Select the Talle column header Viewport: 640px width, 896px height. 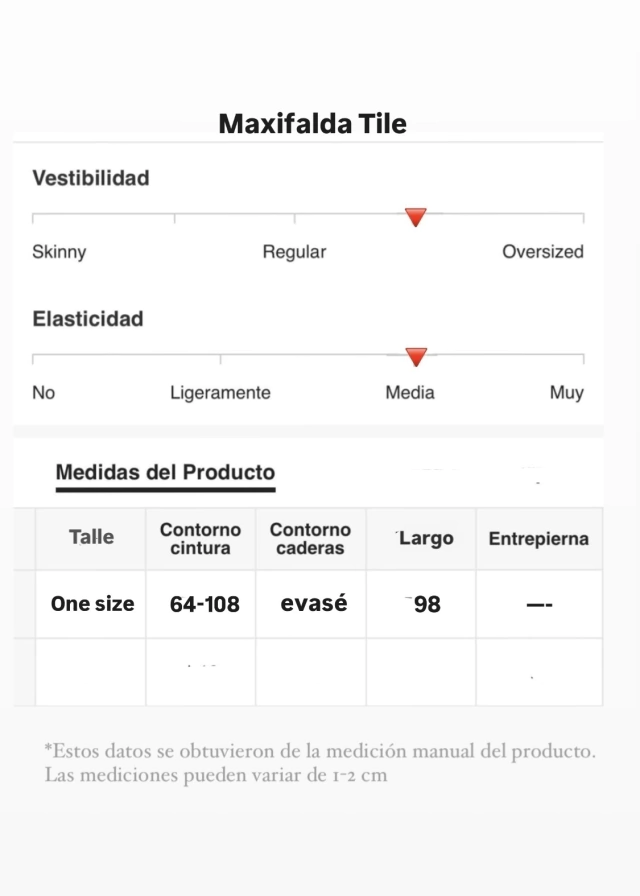[91, 537]
